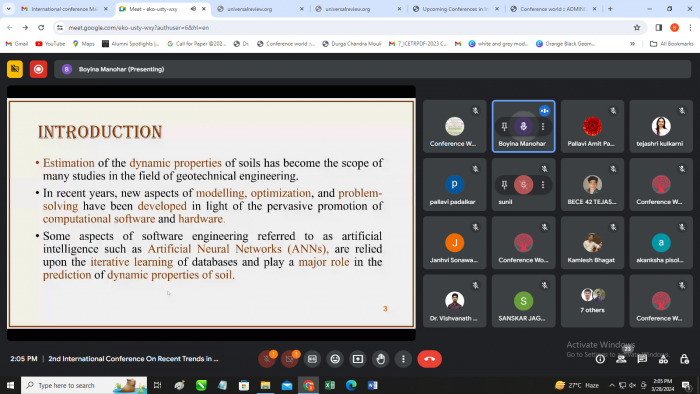Open host controls lock icon
Image resolution: width=700 pixels, height=394 pixels.
coord(684,359)
